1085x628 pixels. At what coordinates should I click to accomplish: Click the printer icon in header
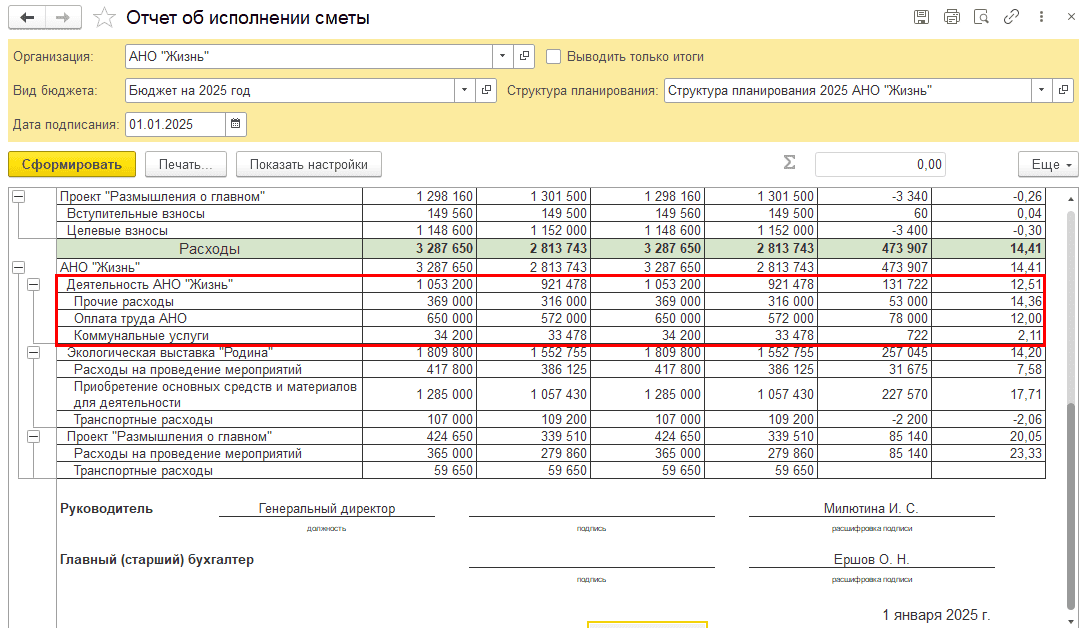click(951, 17)
